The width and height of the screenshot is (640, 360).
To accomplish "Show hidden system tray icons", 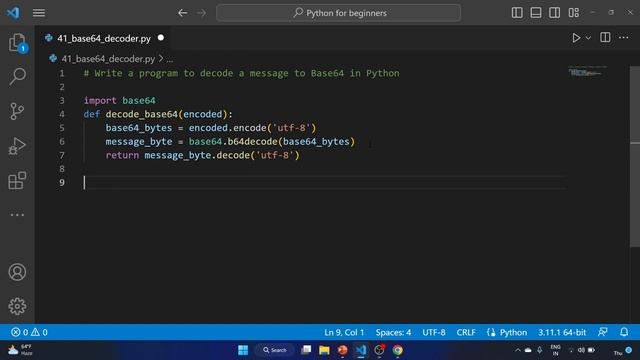I will pyautogui.click(x=518, y=350).
